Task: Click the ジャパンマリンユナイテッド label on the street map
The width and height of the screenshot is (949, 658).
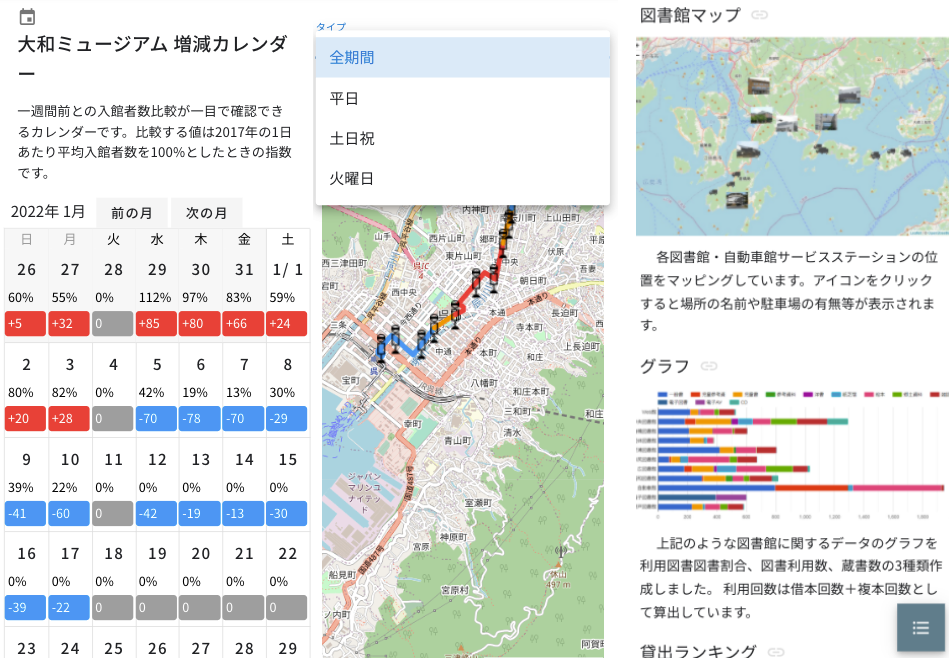Action: point(364,493)
